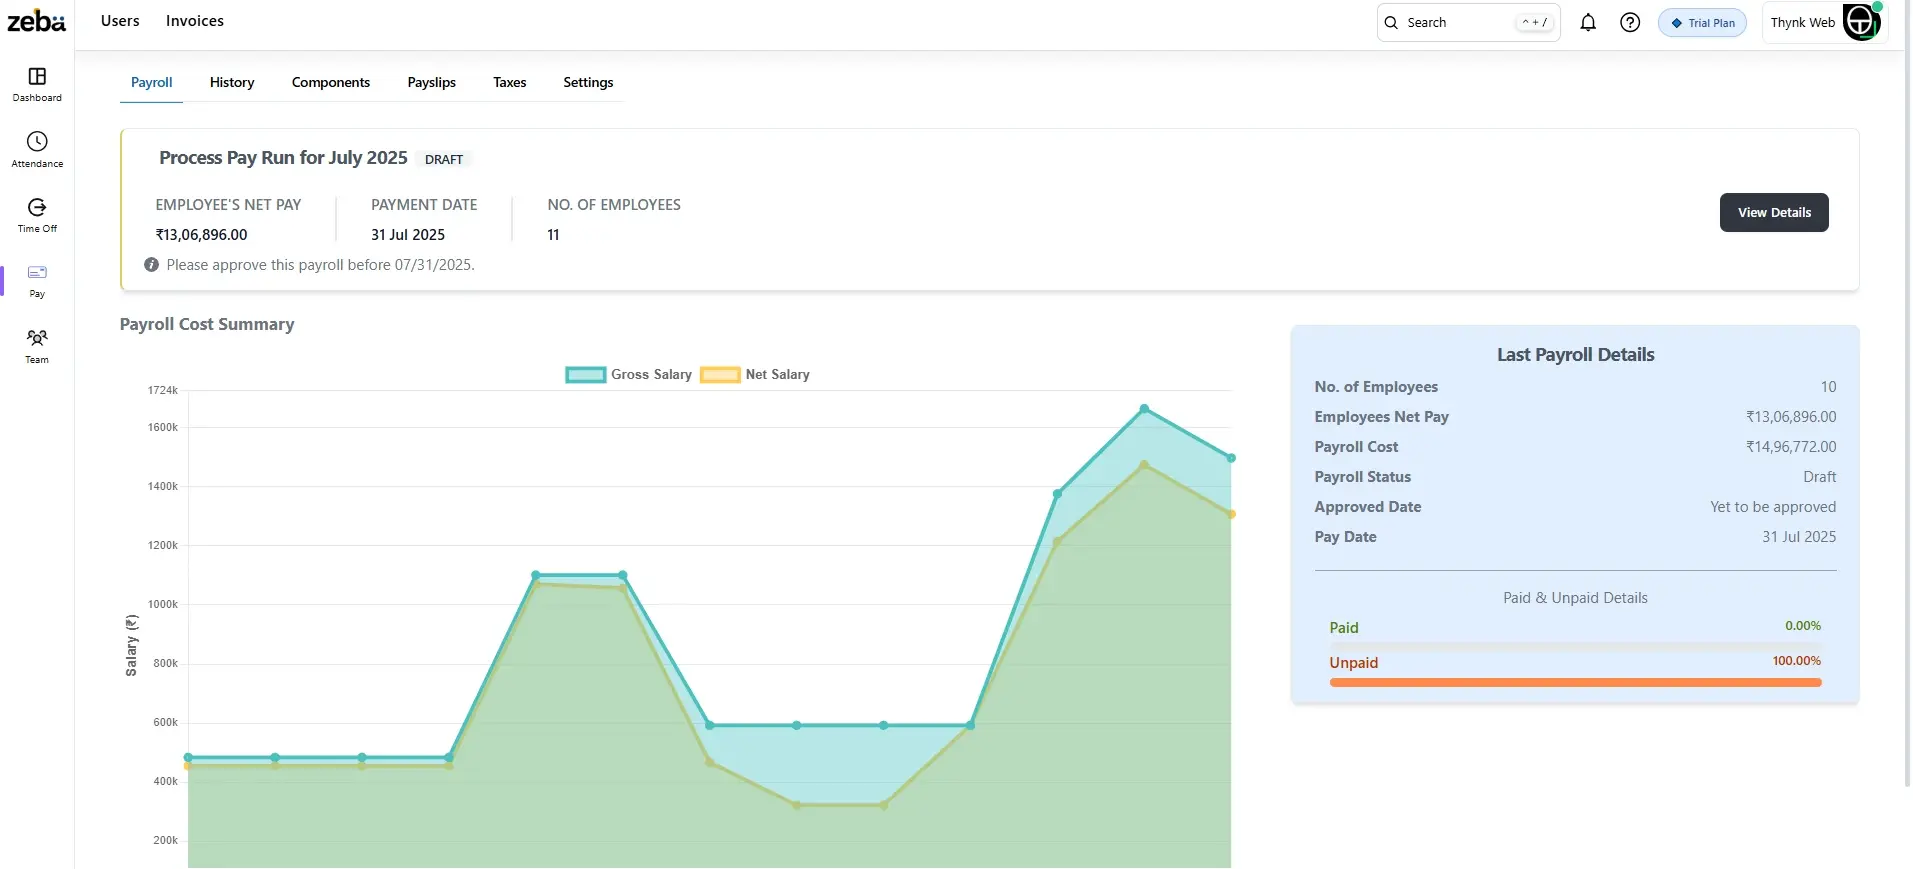Click the No. of Employees value 10
The width and height of the screenshot is (1913, 869).
click(x=1828, y=387)
